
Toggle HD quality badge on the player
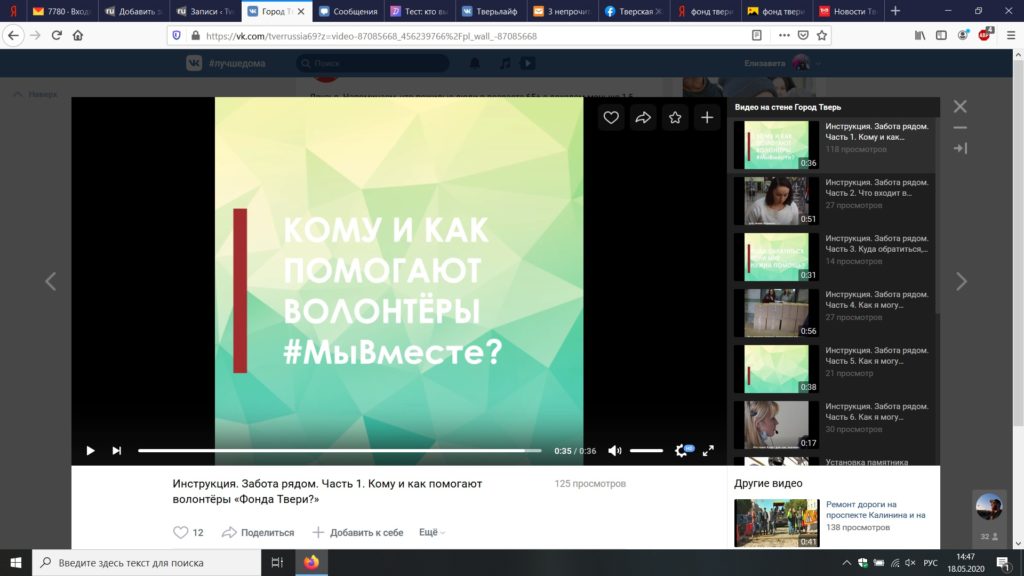point(689,450)
